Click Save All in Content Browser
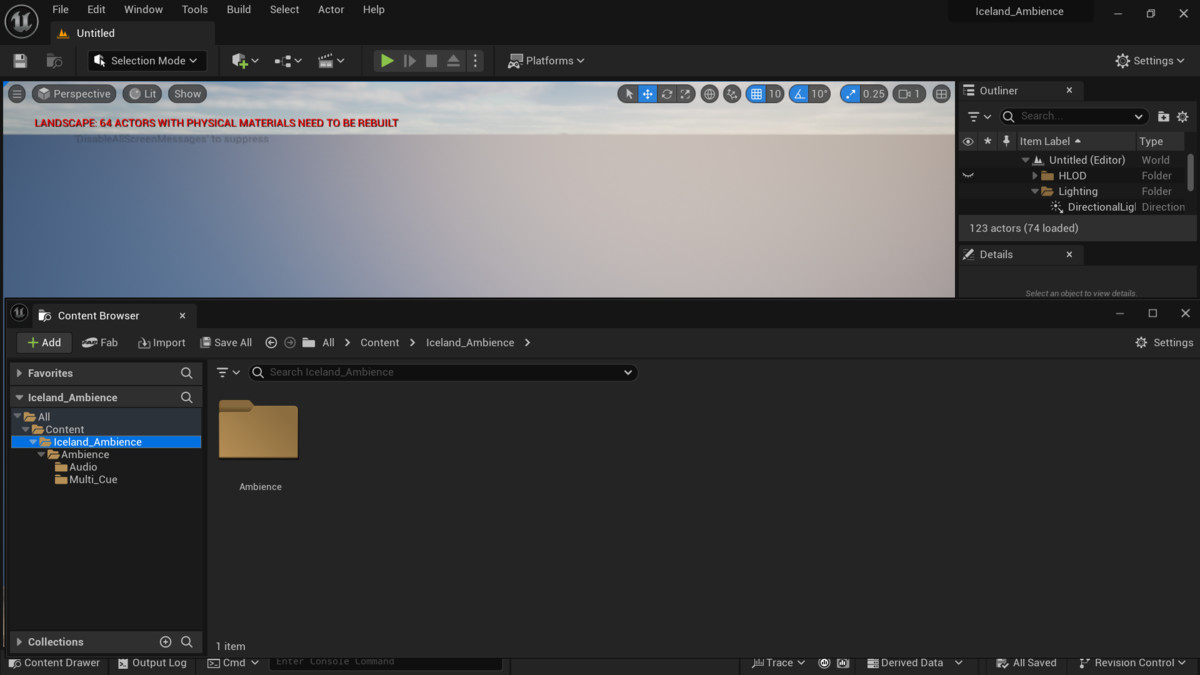The width and height of the screenshot is (1200, 675). (x=226, y=343)
